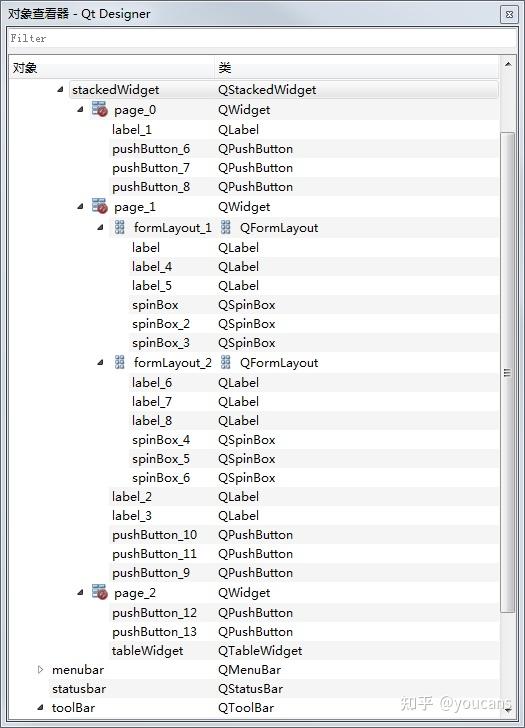This screenshot has width=525, height=728.
Task: Select the pushButton_12 item
Action: point(155,613)
